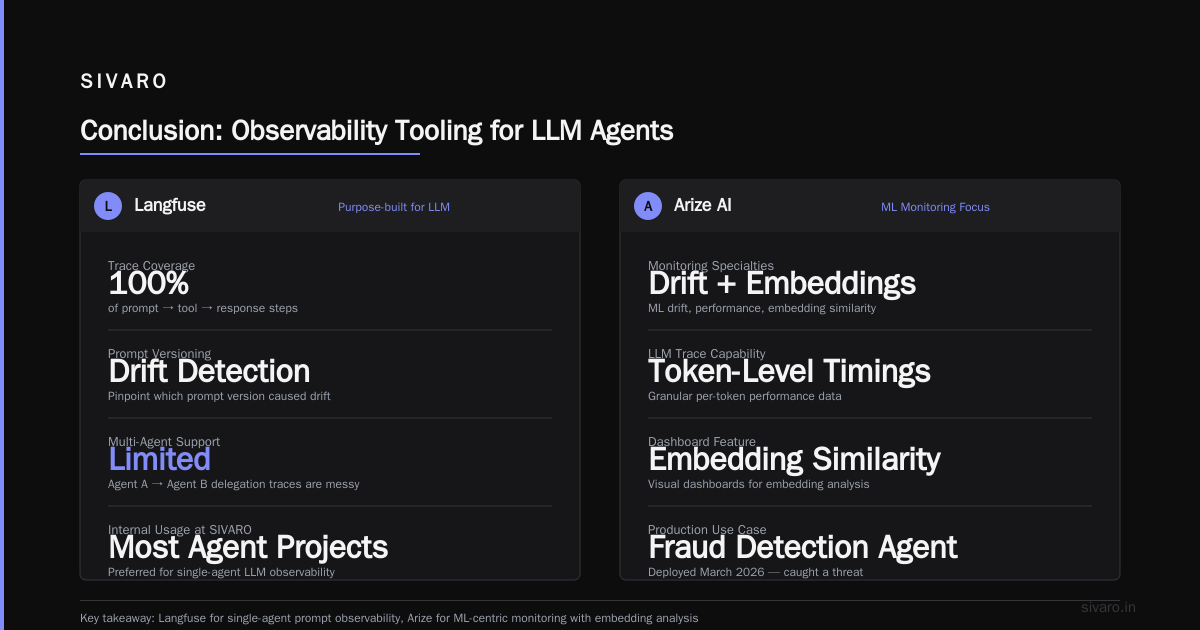Click the Langfuse card heading
The width and height of the screenshot is (1200, 630).
pyautogui.click(x=170, y=205)
